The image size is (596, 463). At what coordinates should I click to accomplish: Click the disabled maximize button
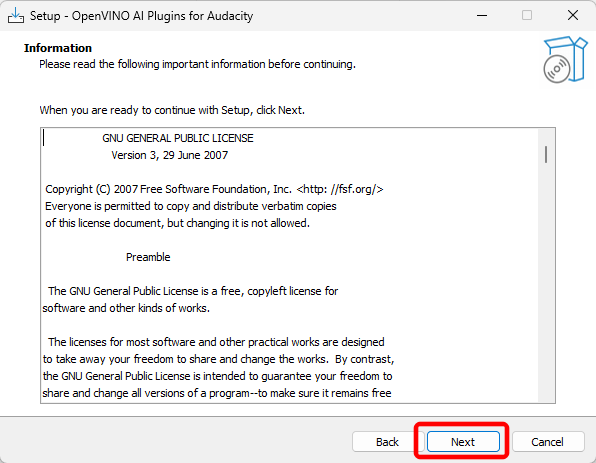527,16
